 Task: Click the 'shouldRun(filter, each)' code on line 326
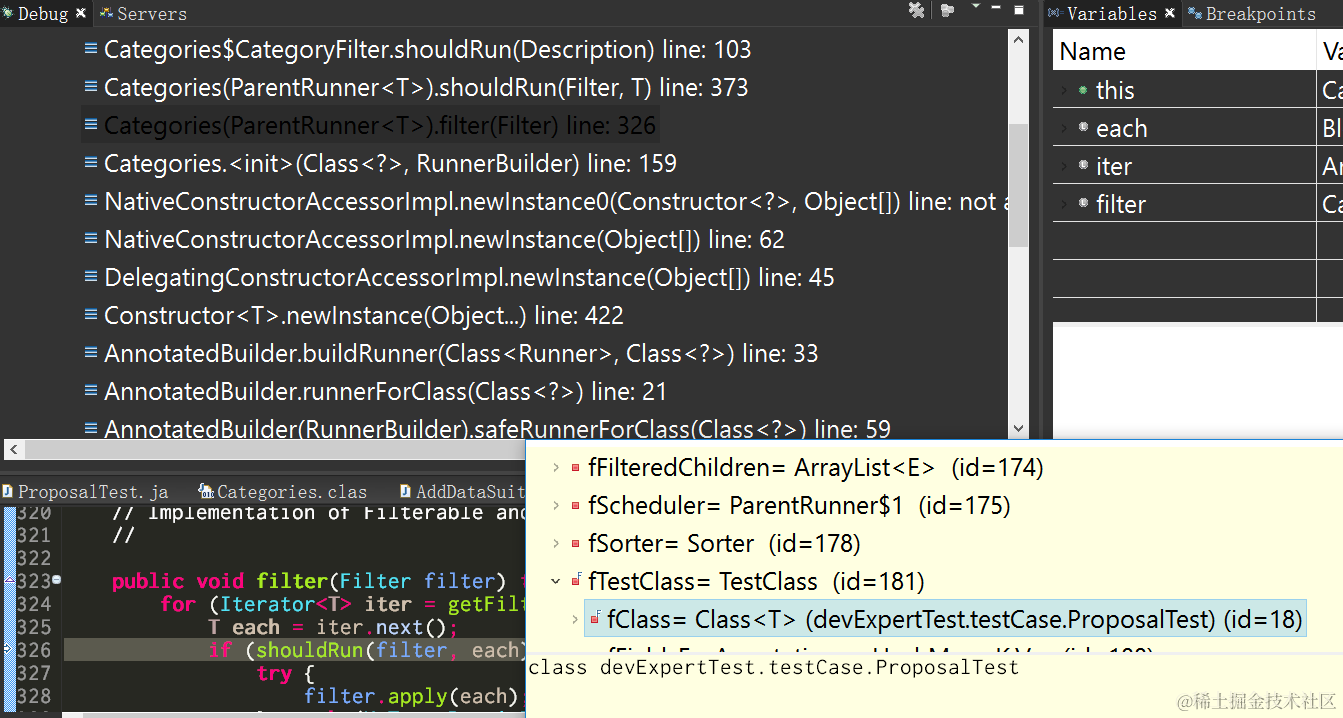pyautogui.click(x=388, y=650)
